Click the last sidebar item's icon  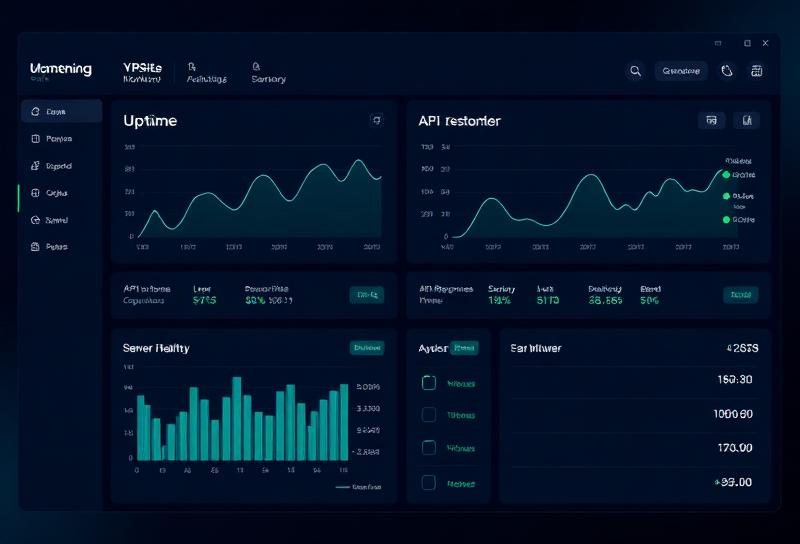(x=35, y=246)
